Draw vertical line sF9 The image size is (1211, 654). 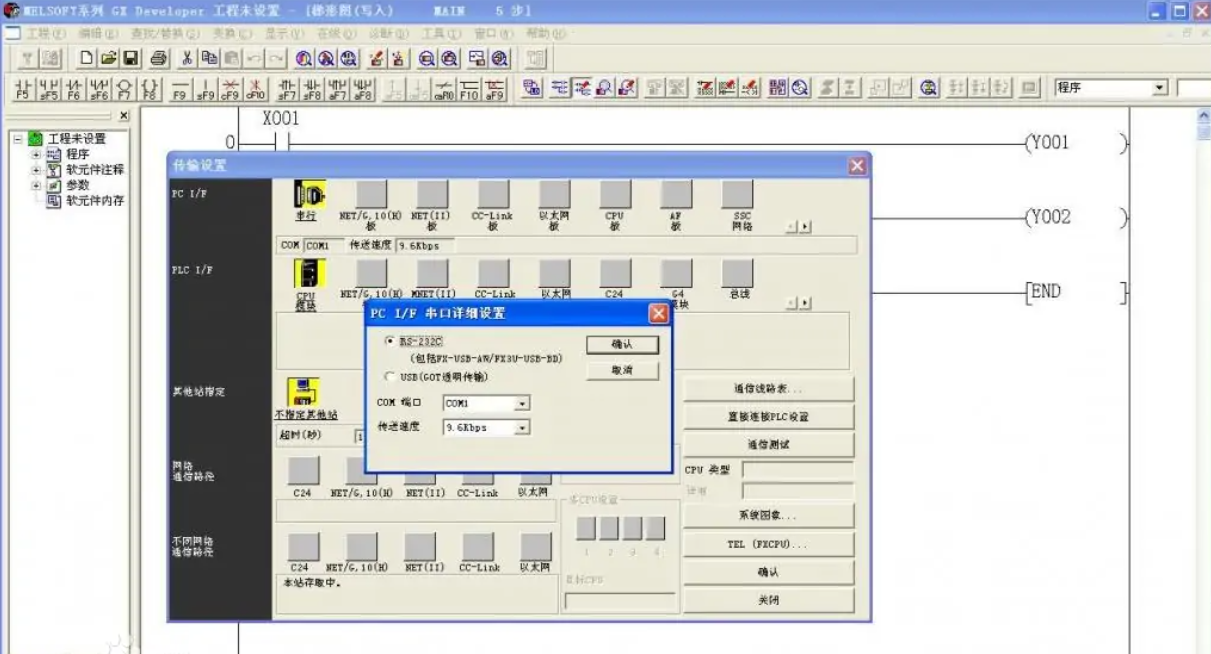coord(205,89)
